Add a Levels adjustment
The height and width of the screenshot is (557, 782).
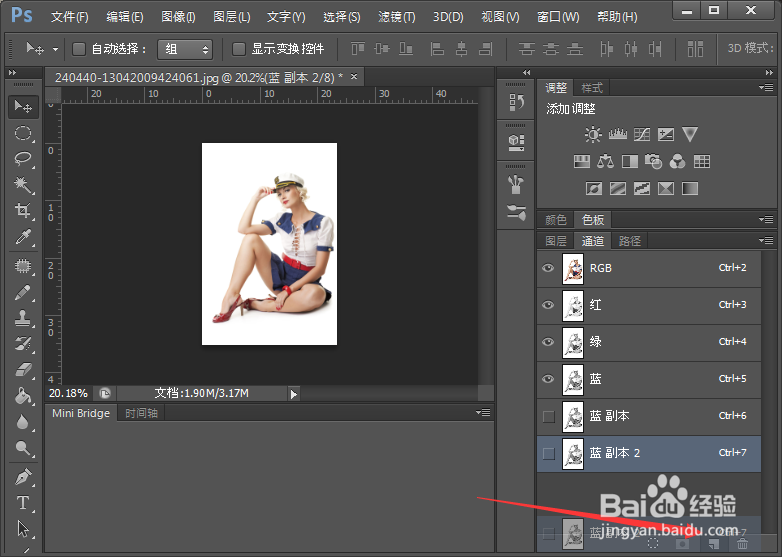[617, 134]
